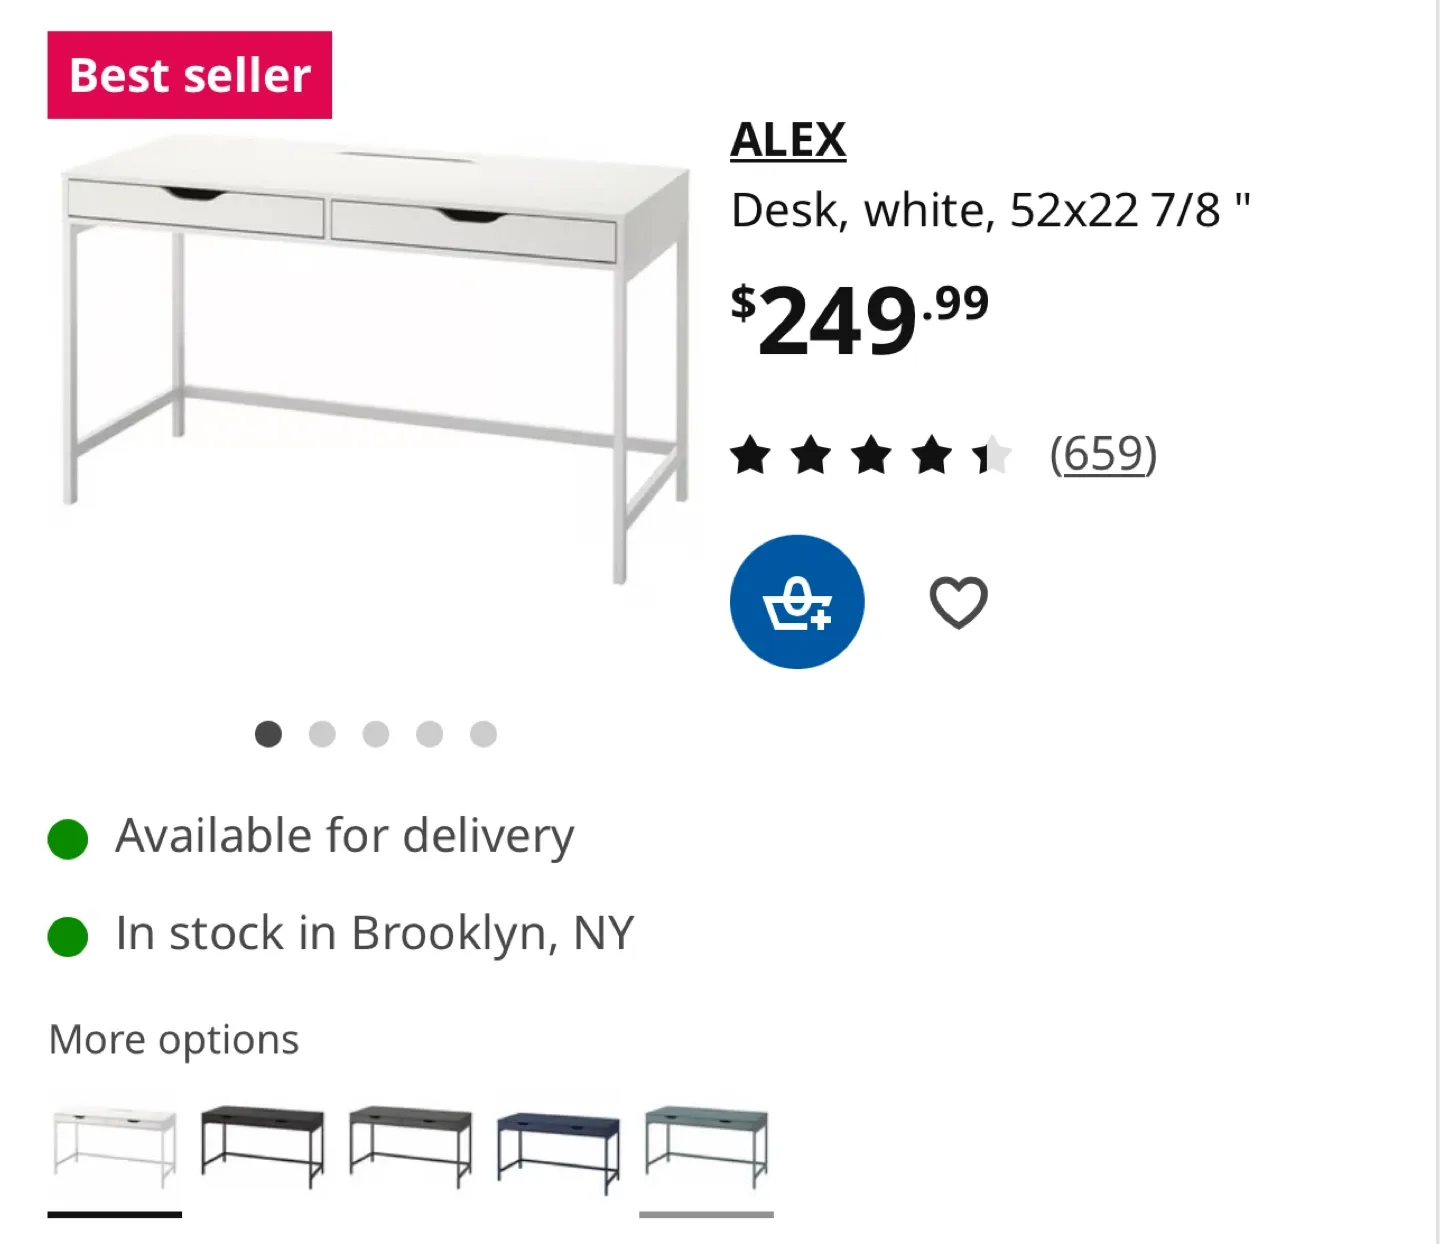Image resolution: width=1440 pixels, height=1244 pixels.
Task: Select the black-brown desk color option
Action: pyautogui.click(x=263, y=1147)
